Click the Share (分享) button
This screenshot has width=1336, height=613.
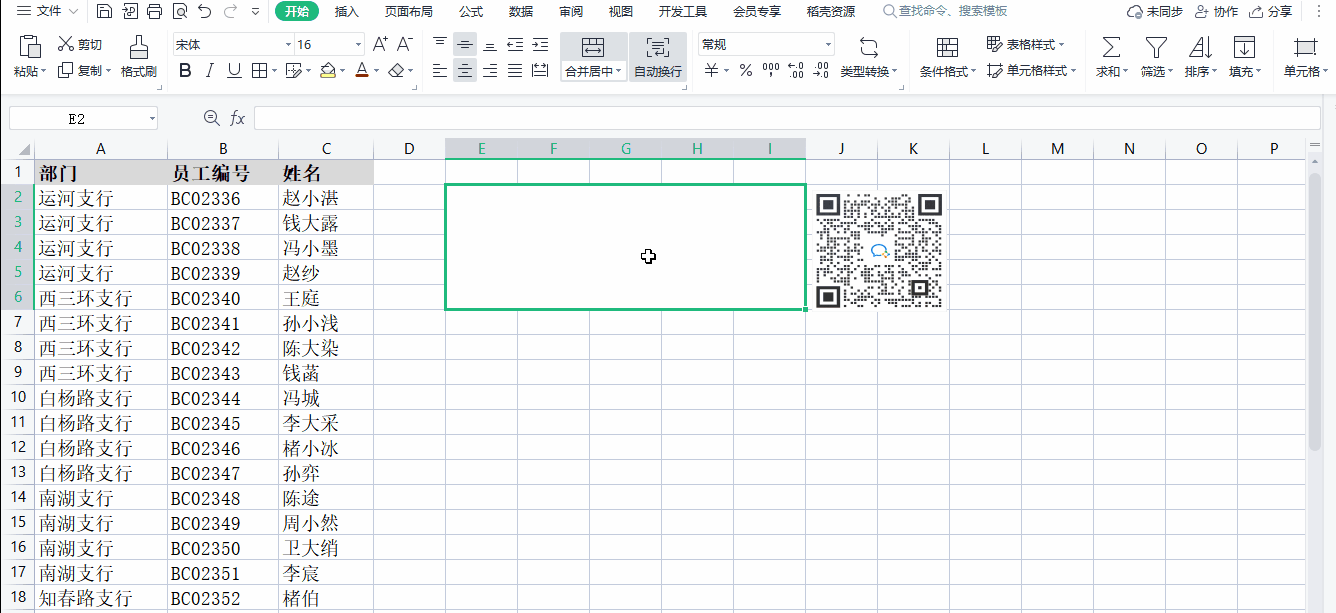tap(1270, 12)
